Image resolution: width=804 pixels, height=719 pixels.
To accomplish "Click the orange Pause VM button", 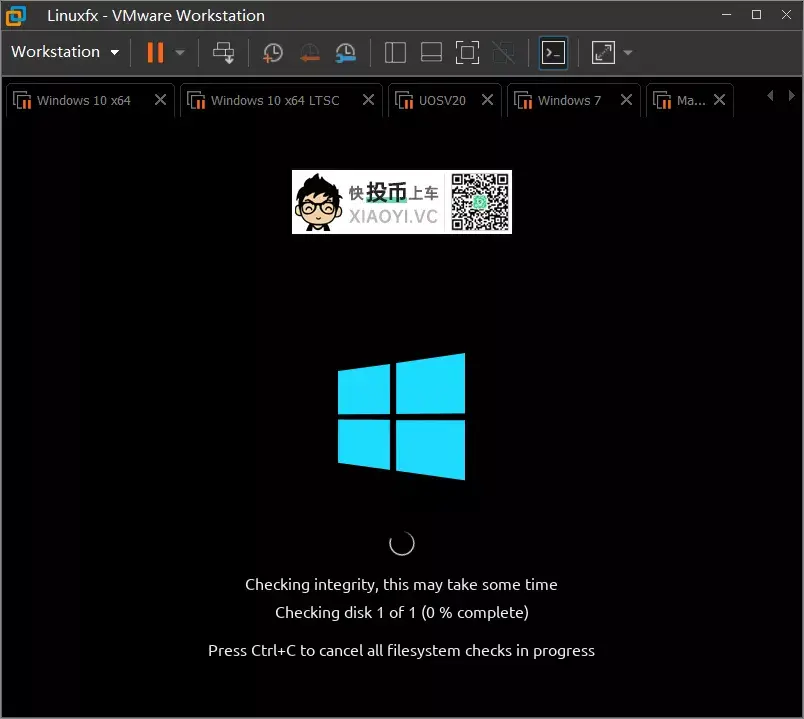I will [155, 52].
